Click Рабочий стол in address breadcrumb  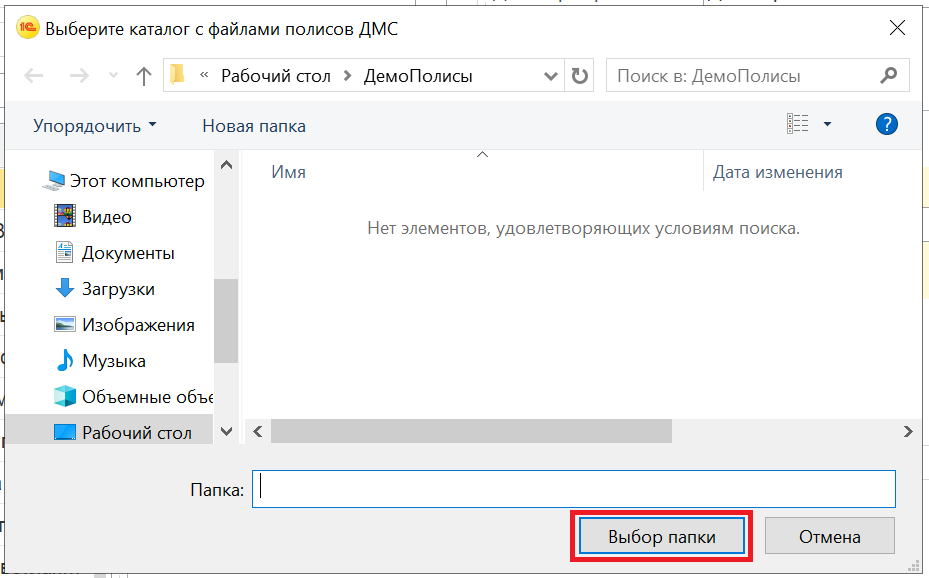coord(275,76)
